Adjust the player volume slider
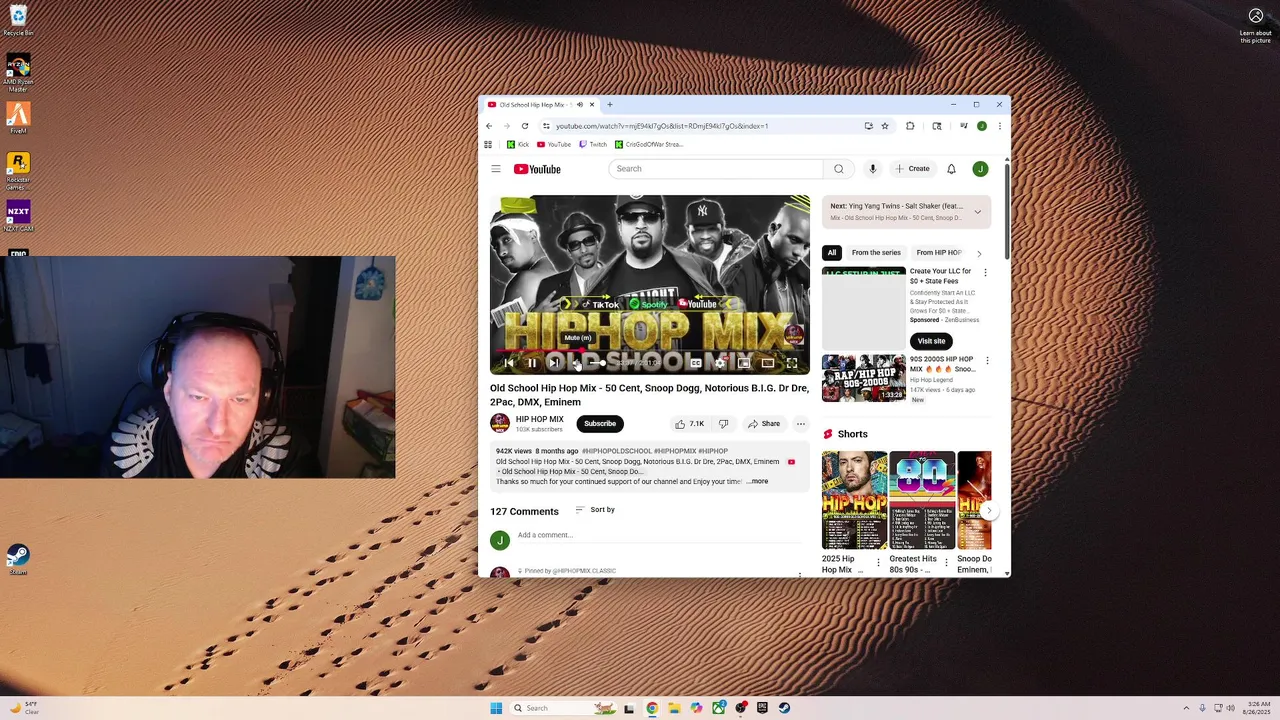The width and height of the screenshot is (1280, 720). (x=596, y=363)
